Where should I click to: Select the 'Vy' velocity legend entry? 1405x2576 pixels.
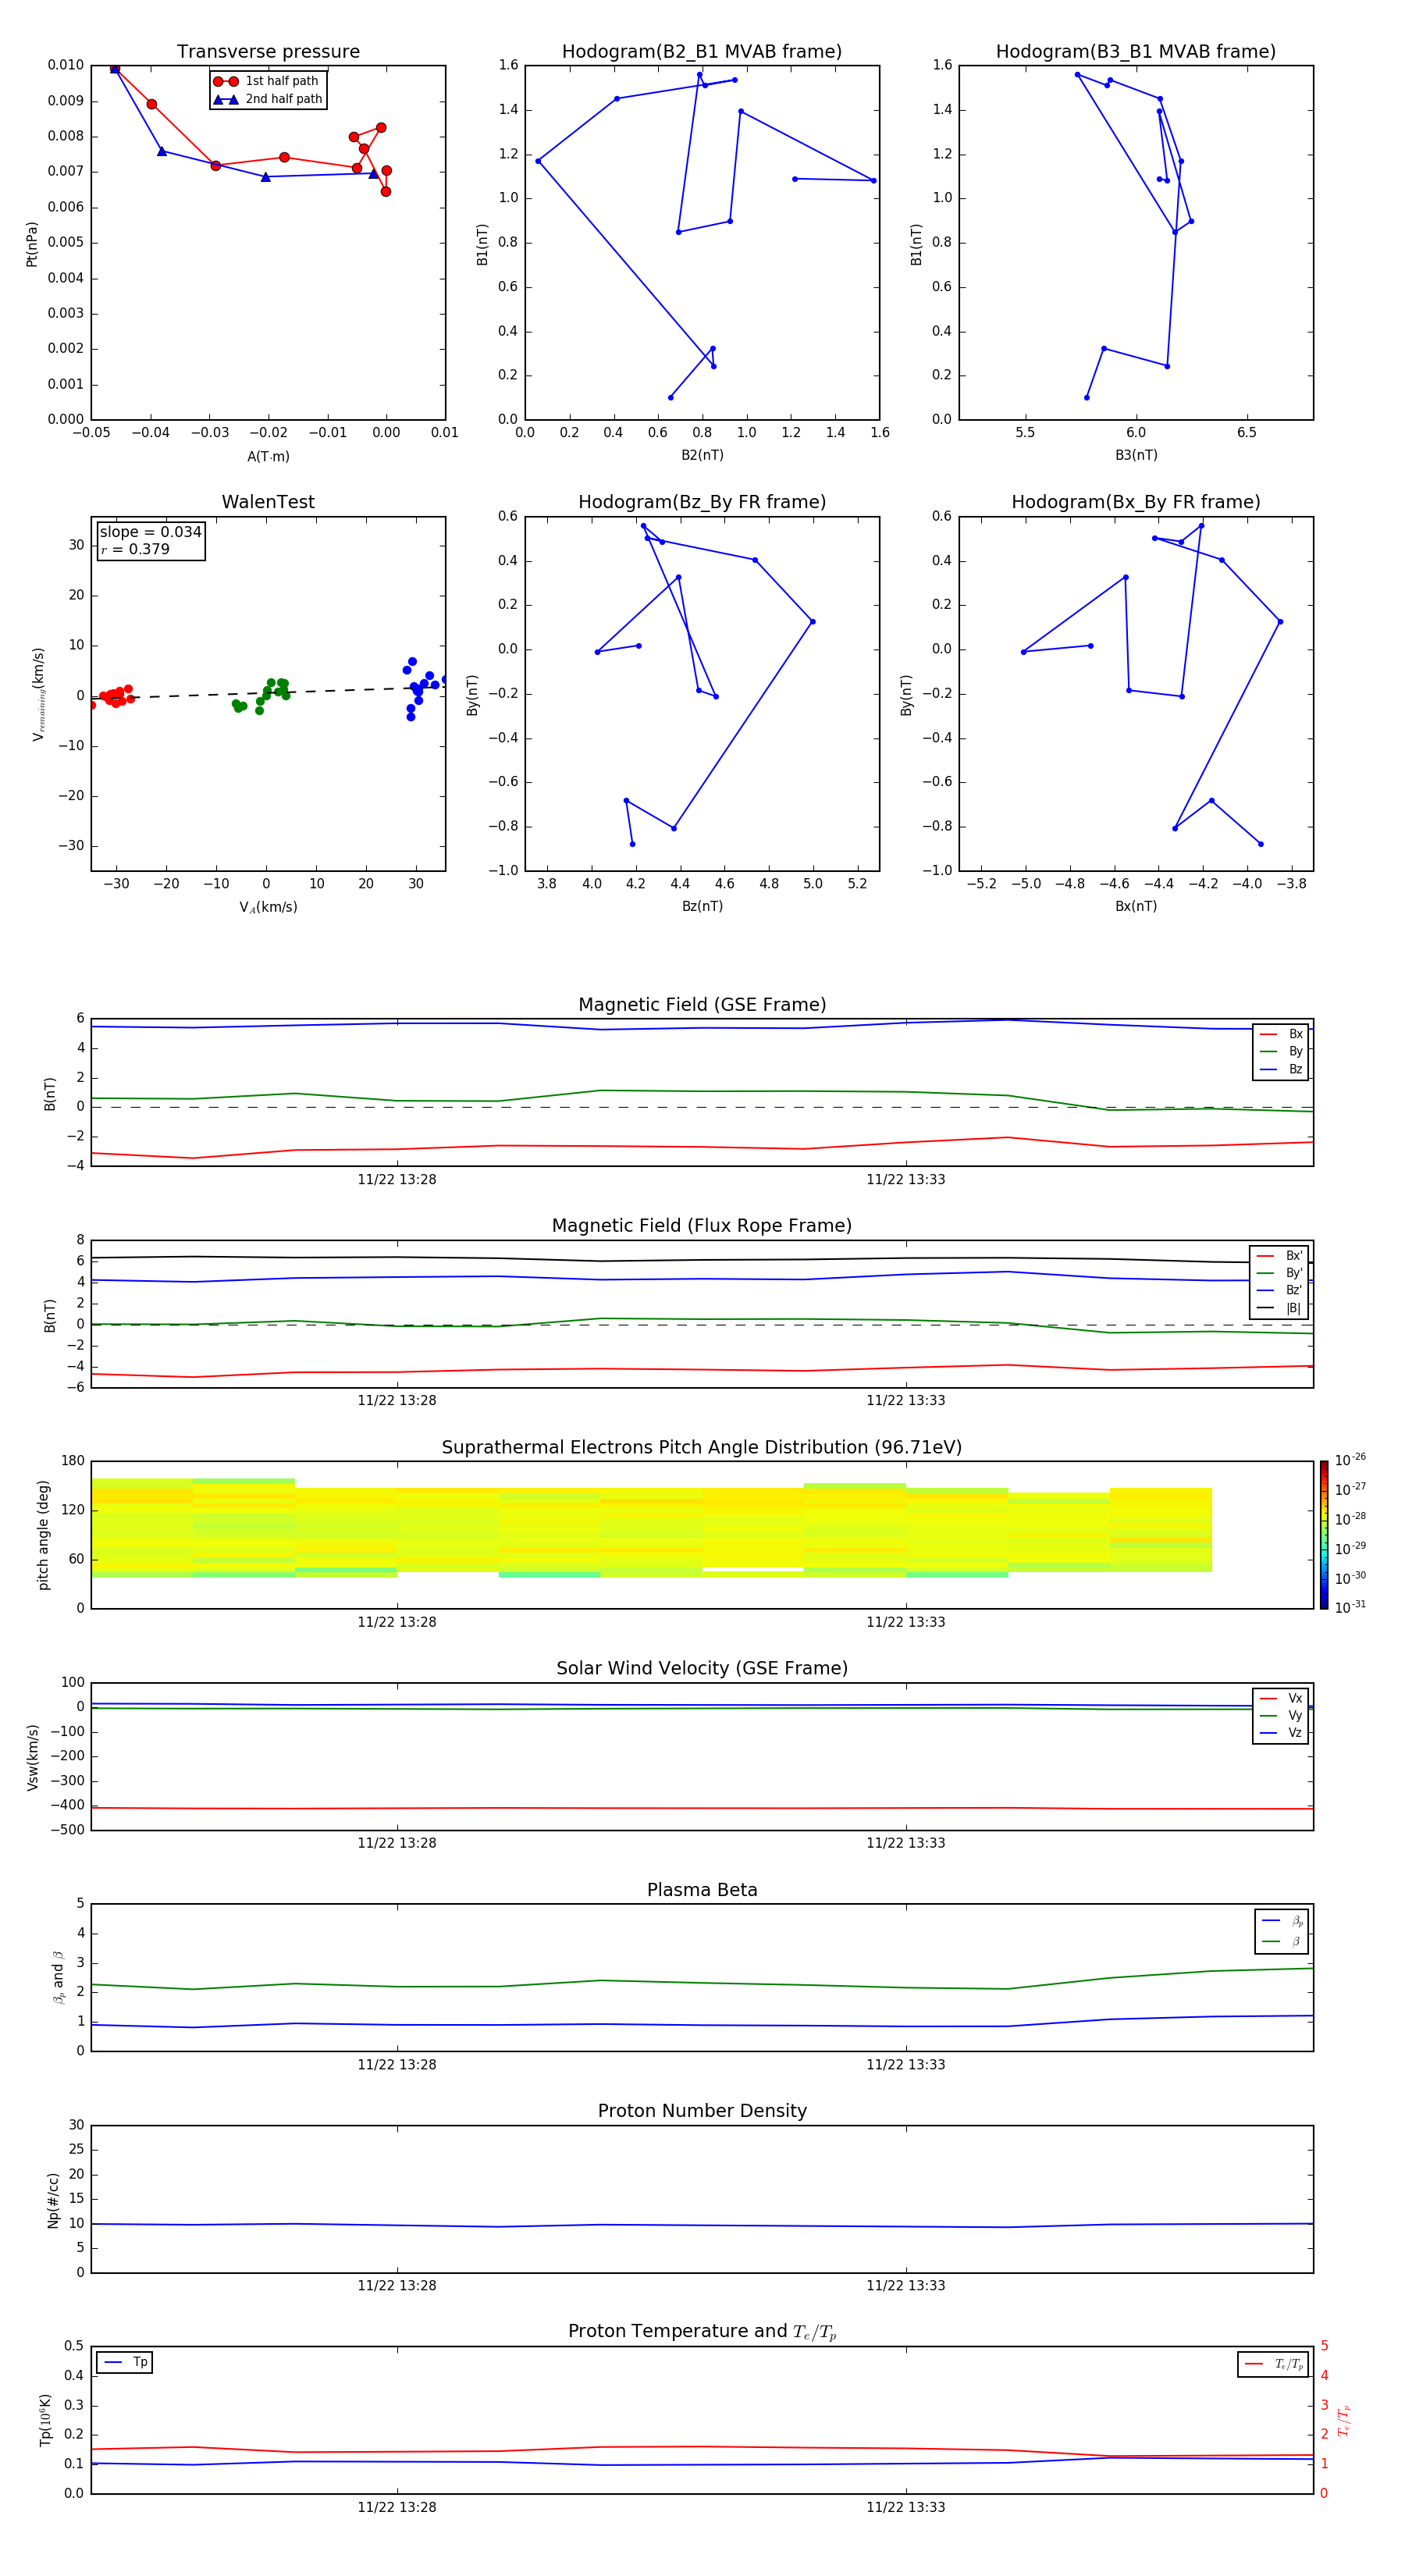(x=1281, y=1715)
